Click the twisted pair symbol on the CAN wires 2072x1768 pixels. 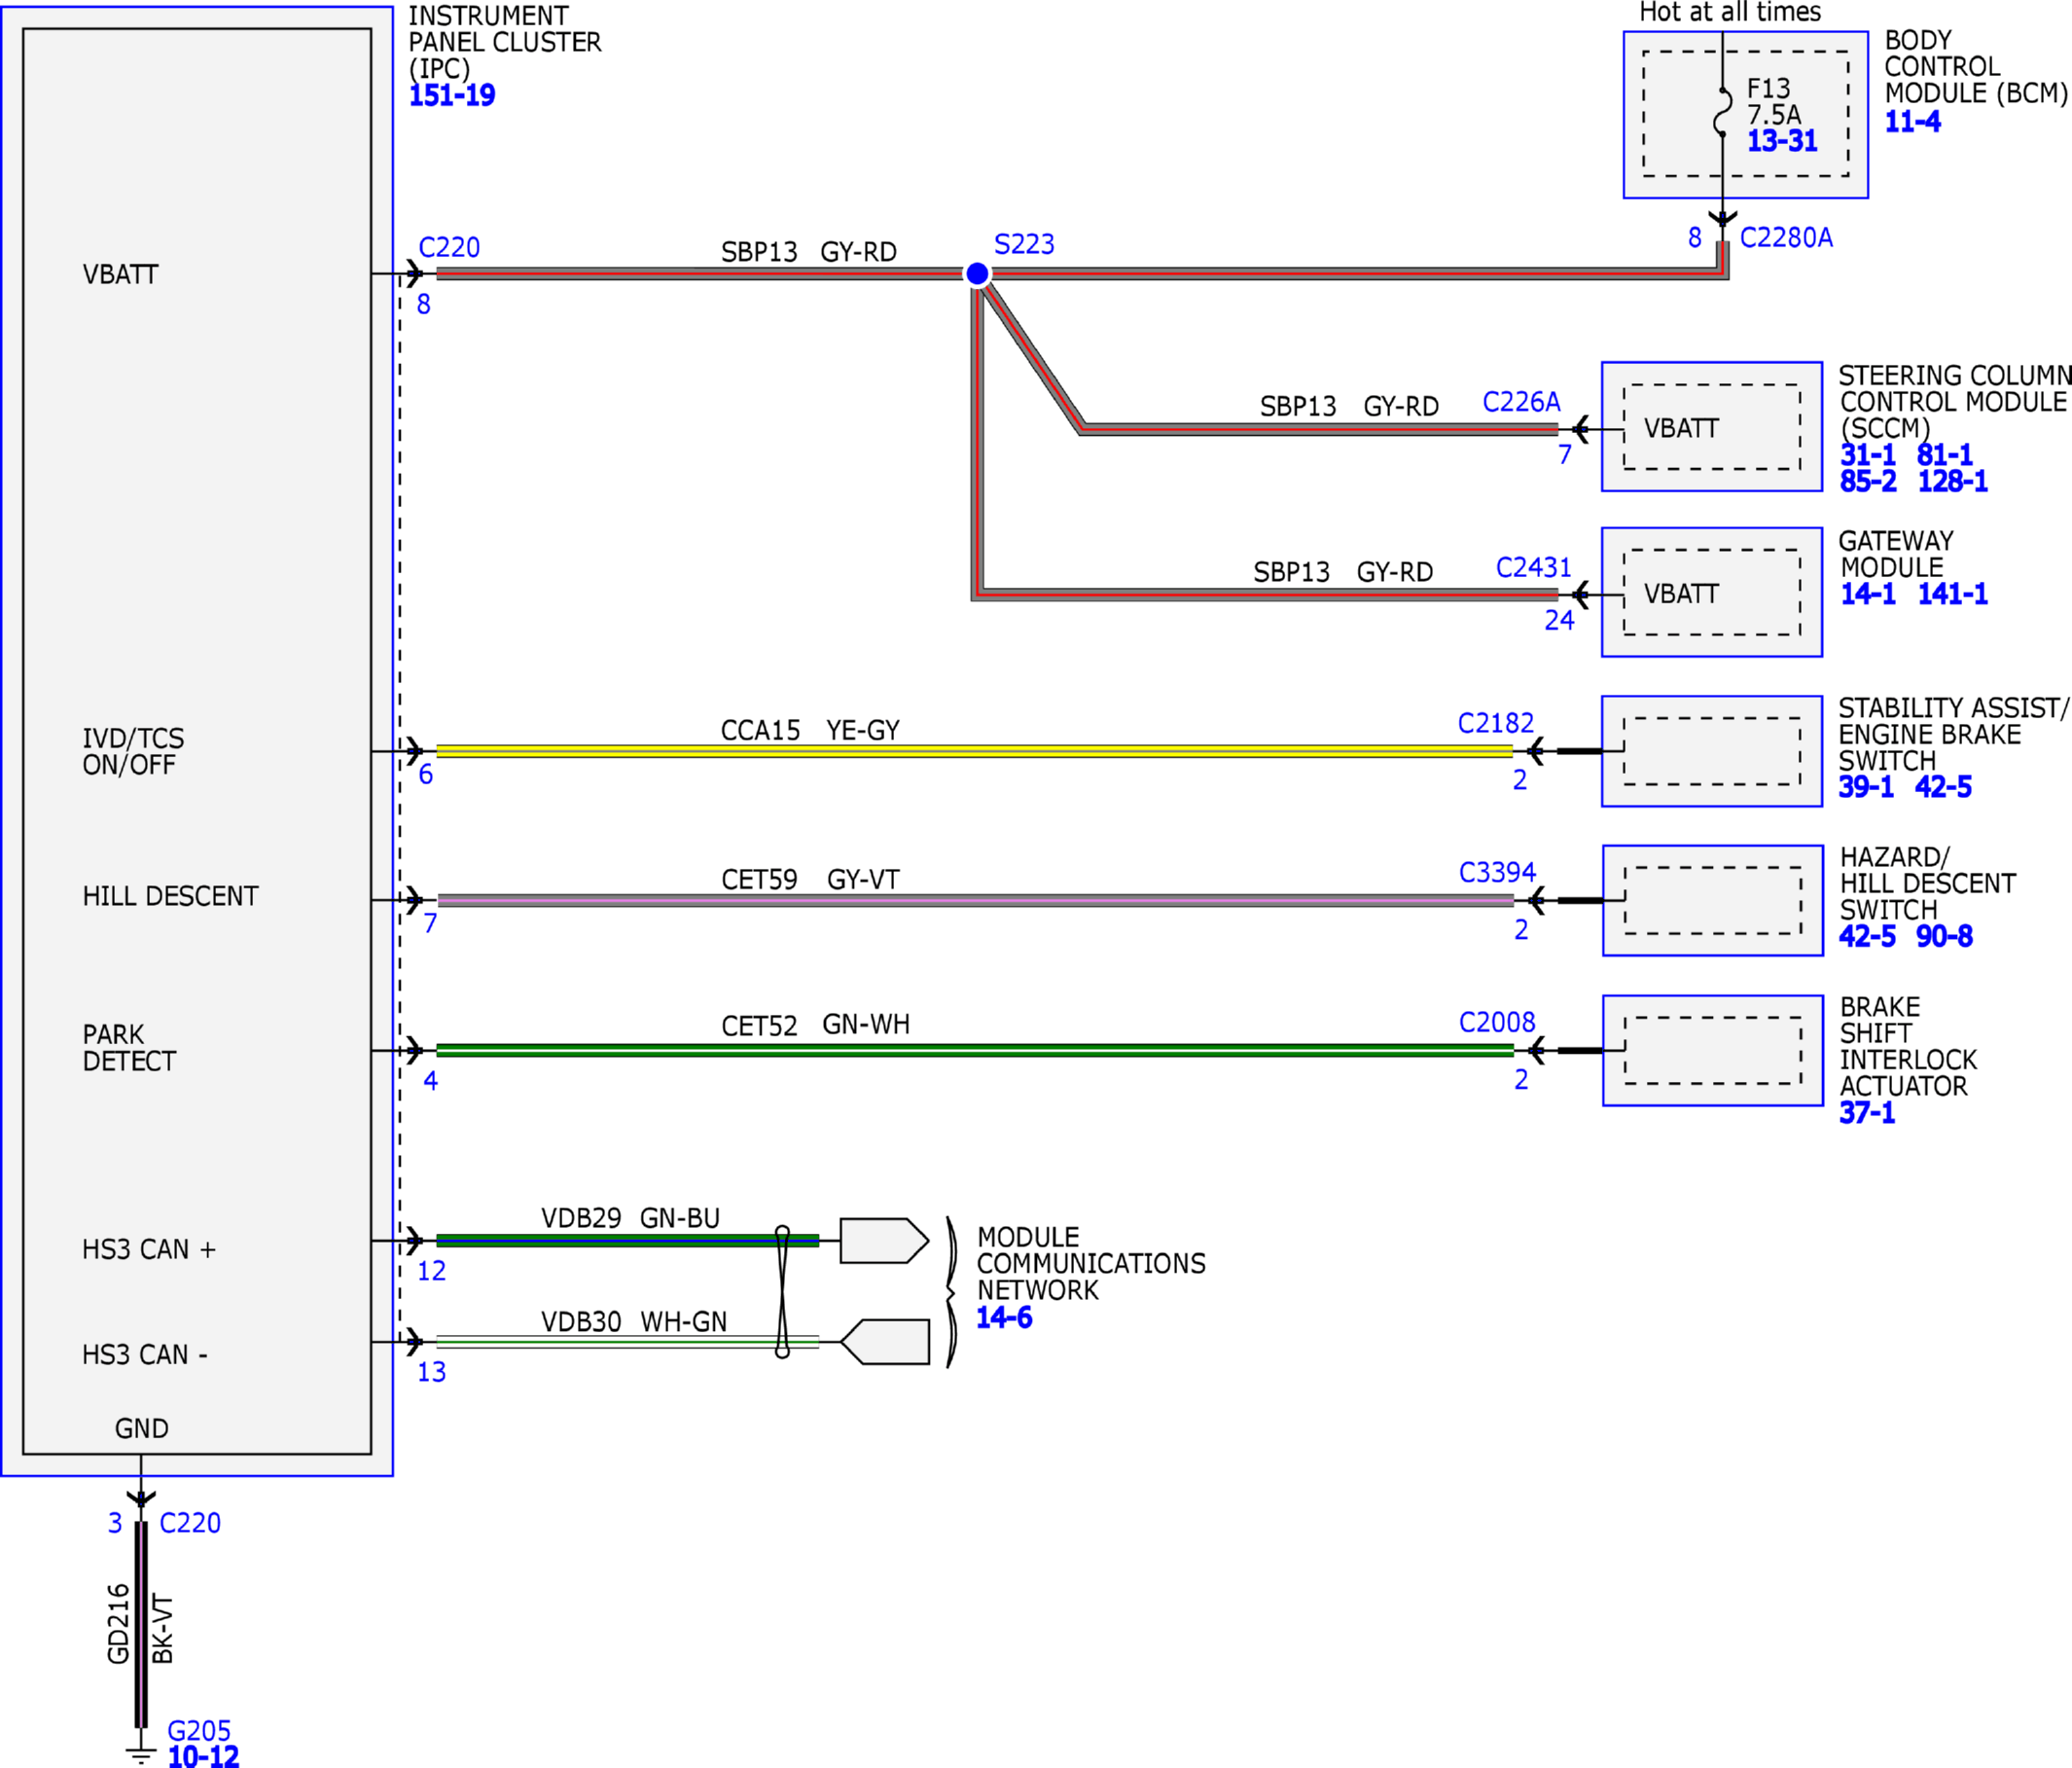(782, 1291)
